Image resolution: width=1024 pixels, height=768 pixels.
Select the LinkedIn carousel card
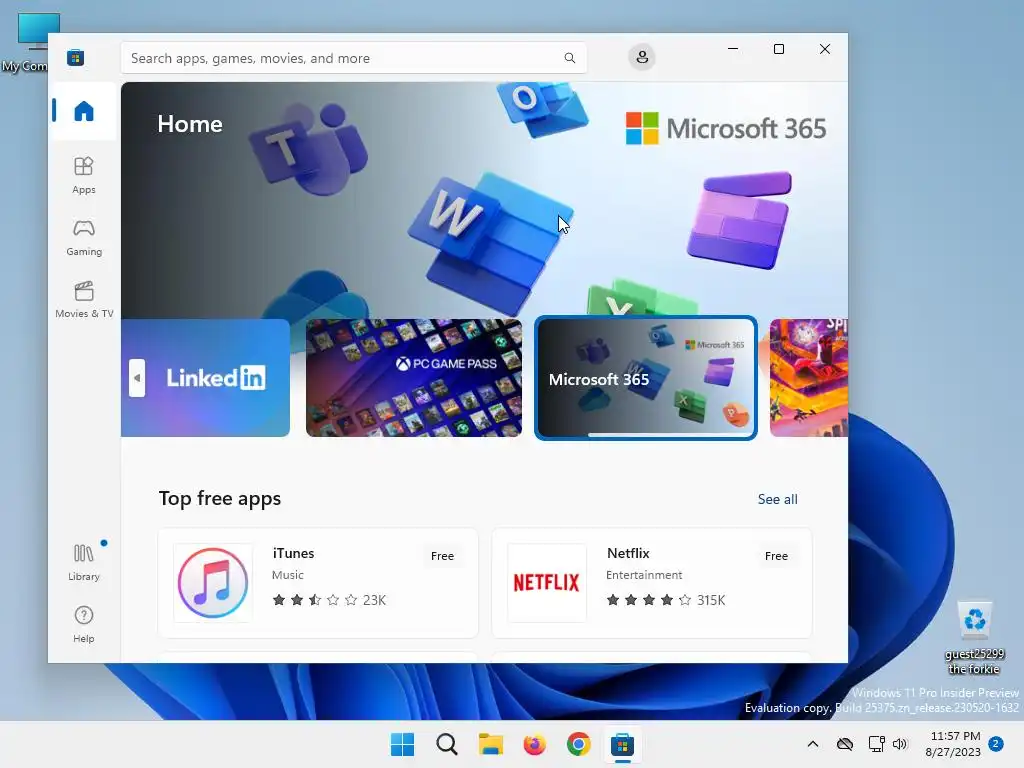click(x=205, y=377)
